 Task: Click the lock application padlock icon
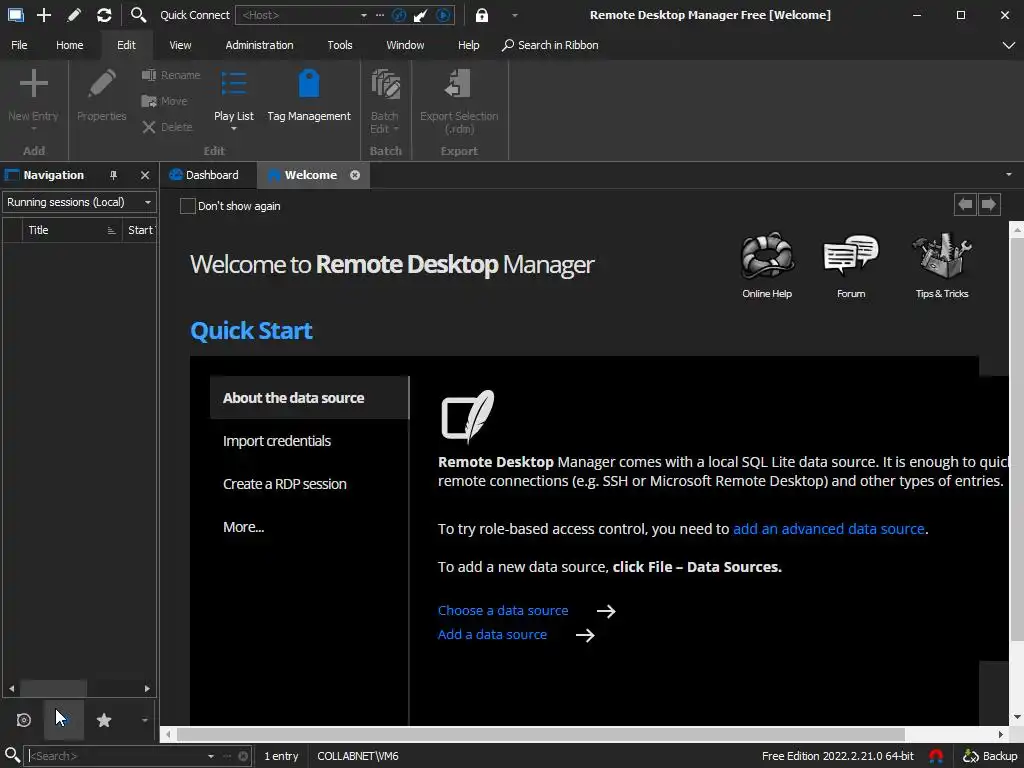(x=481, y=15)
